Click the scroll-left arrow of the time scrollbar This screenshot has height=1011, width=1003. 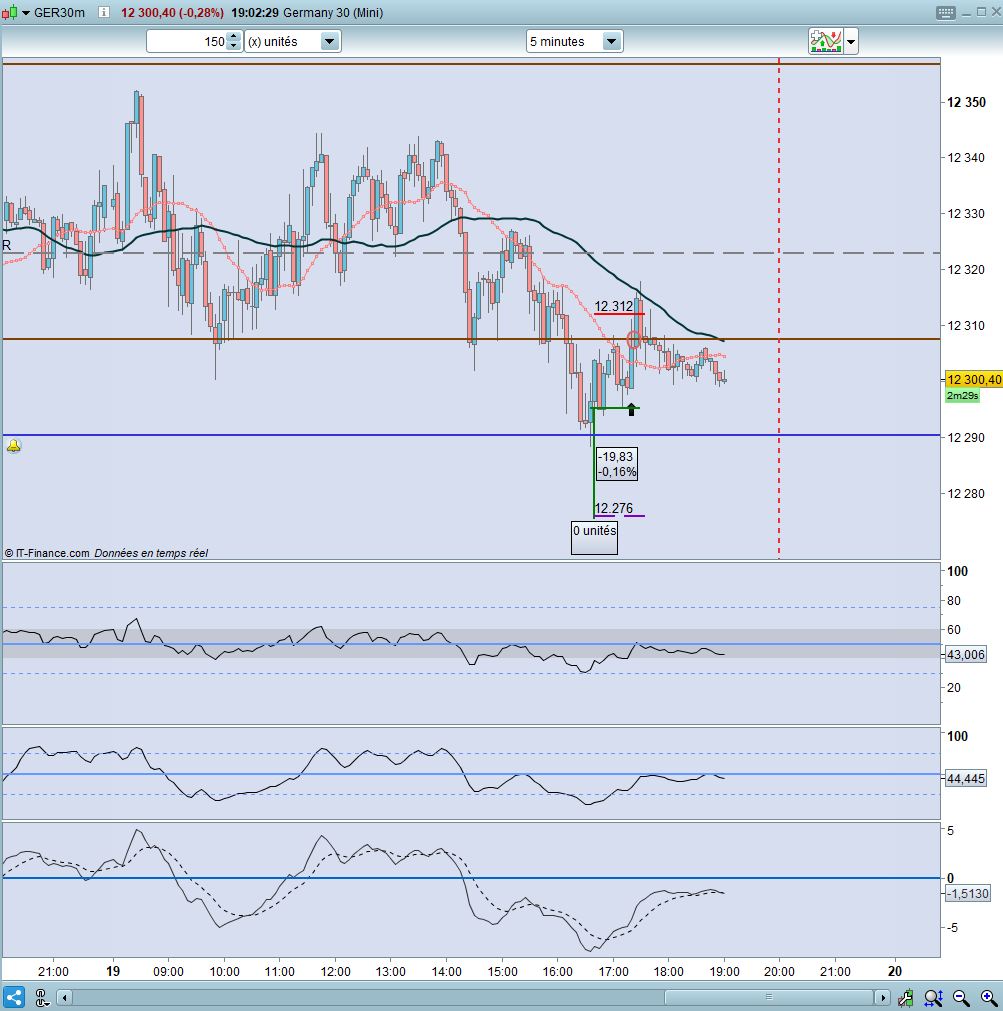point(64,998)
